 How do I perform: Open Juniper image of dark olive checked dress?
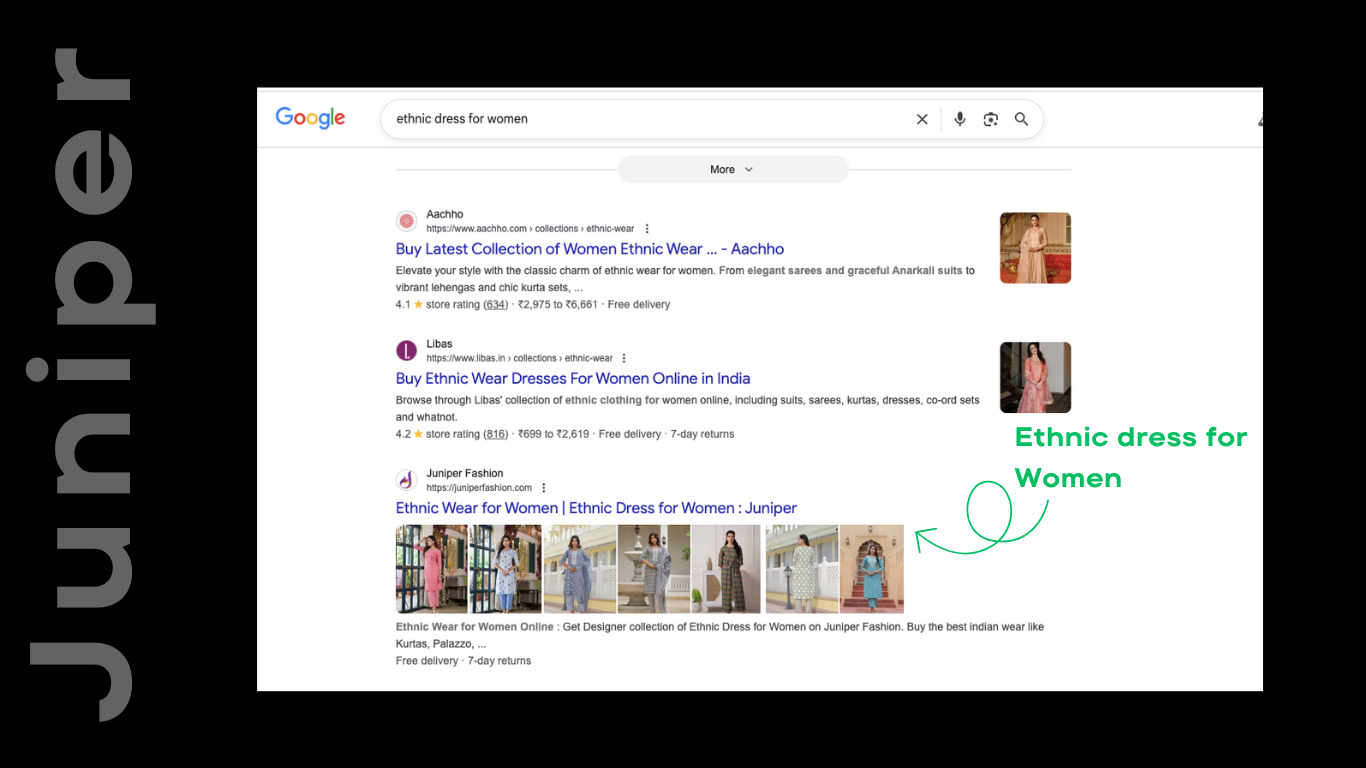coord(727,569)
